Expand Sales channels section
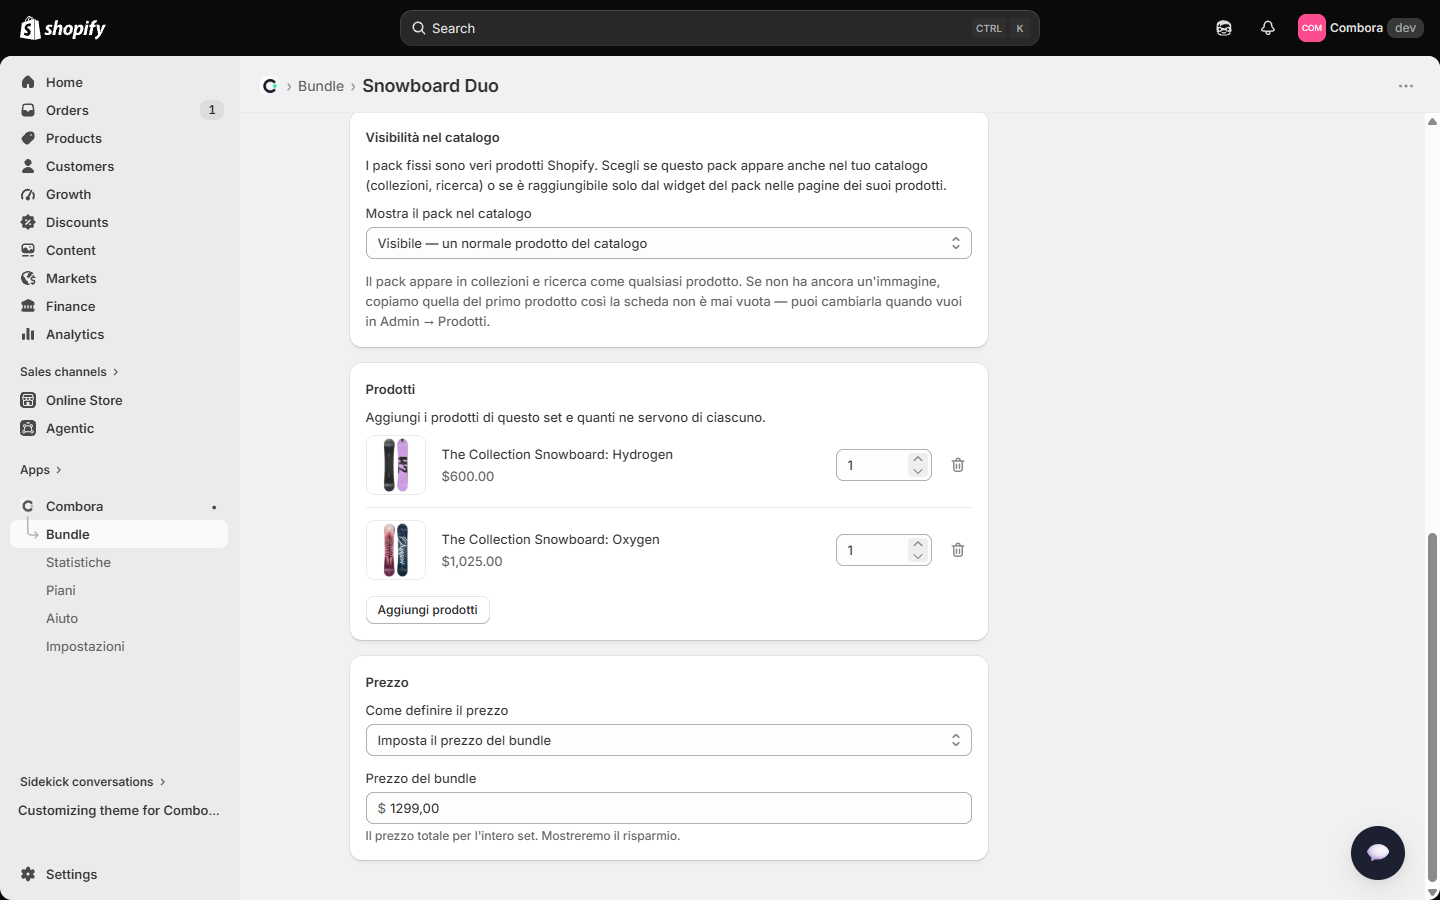1440x900 pixels. (x=69, y=372)
